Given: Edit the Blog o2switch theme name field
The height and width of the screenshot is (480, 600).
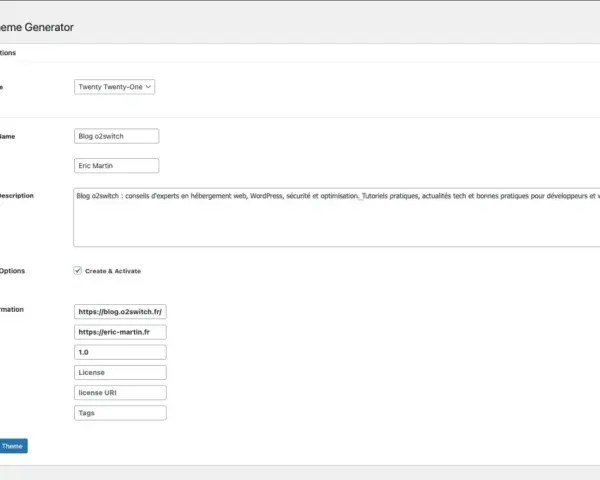Looking at the screenshot, I should 116,136.
